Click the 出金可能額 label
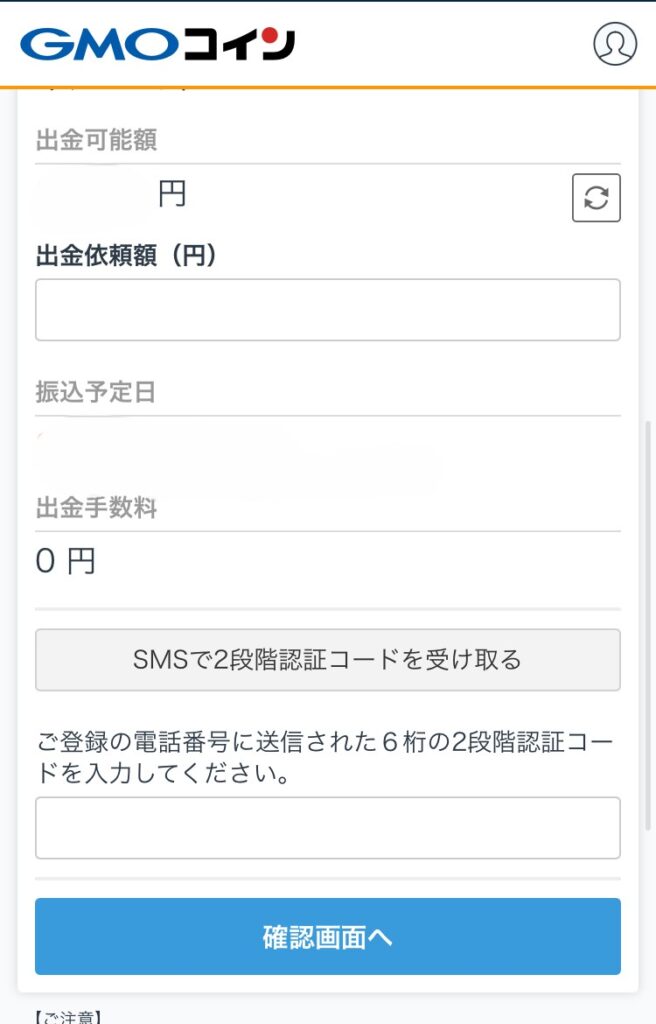Screen dimensions: 656x1024 tap(96, 141)
